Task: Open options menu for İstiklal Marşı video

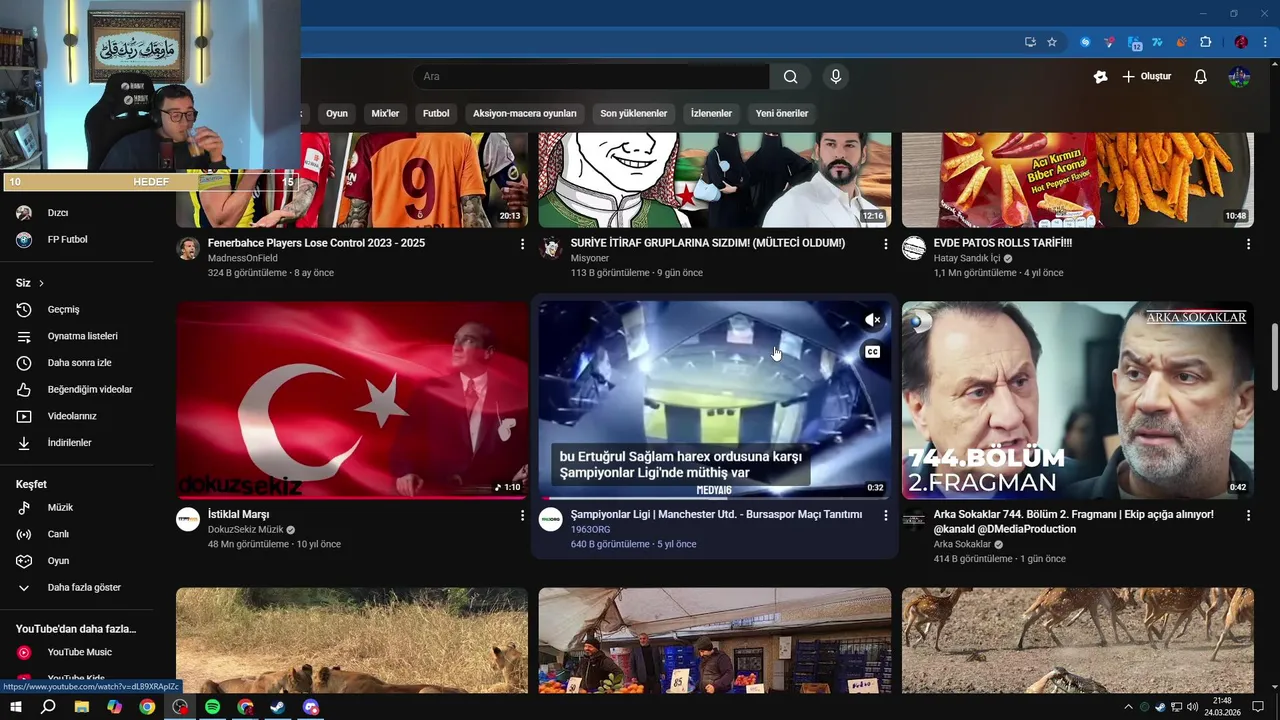Action: [522, 515]
